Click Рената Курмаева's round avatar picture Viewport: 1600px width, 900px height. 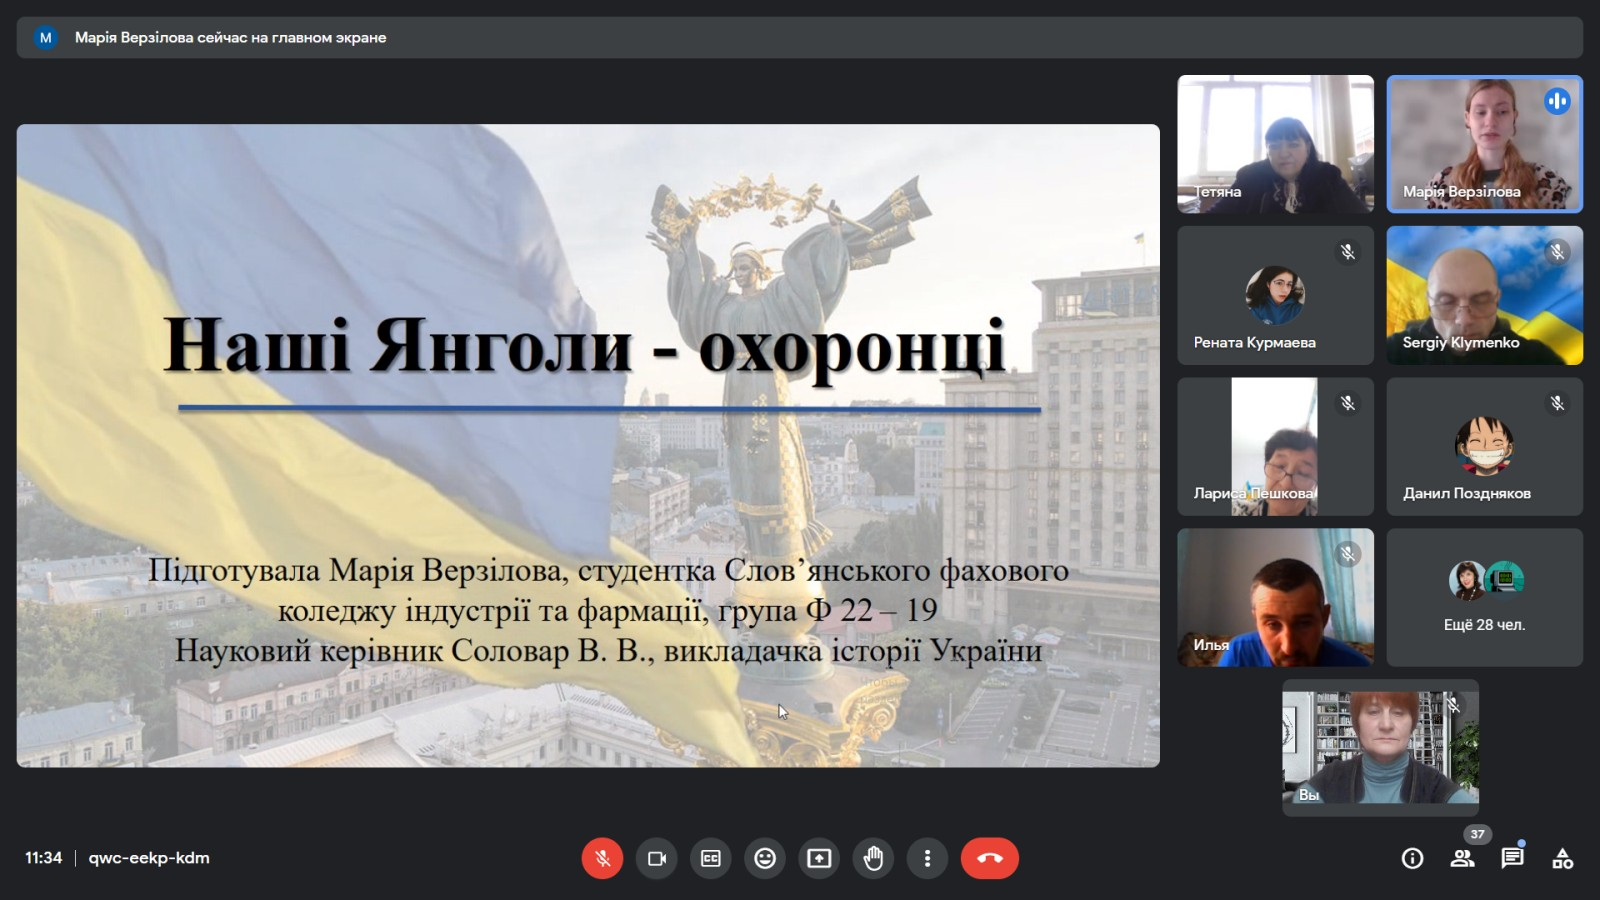[1275, 295]
